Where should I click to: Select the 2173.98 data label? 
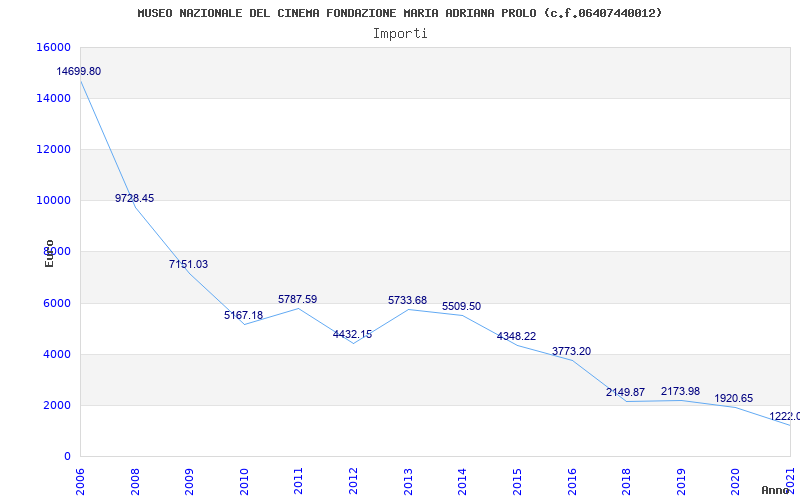coord(680,392)
